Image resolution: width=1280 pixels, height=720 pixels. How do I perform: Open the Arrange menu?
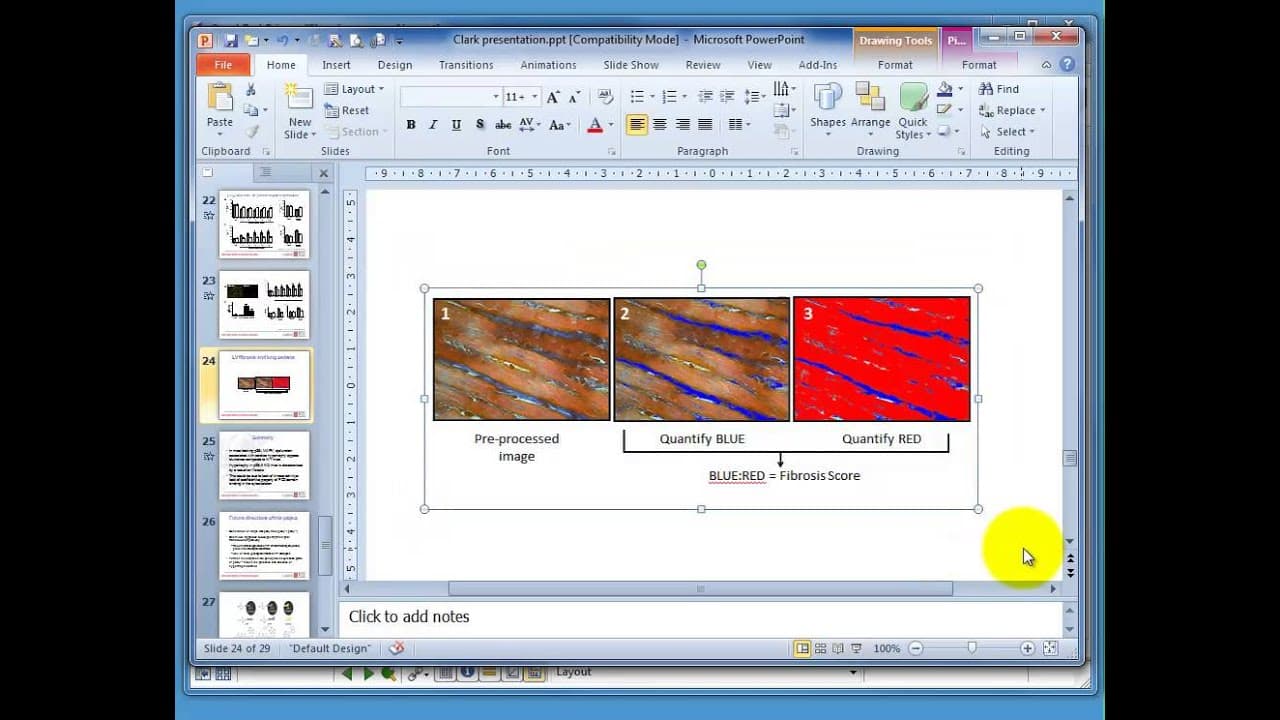(x=870, y=110)
